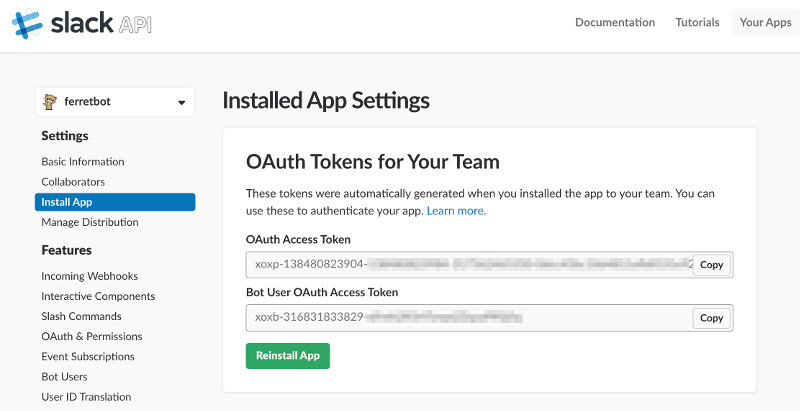The width and height of the screenshot is (800, 411).
Task: Open Bot Users page
Action: [x=64, y=377]
